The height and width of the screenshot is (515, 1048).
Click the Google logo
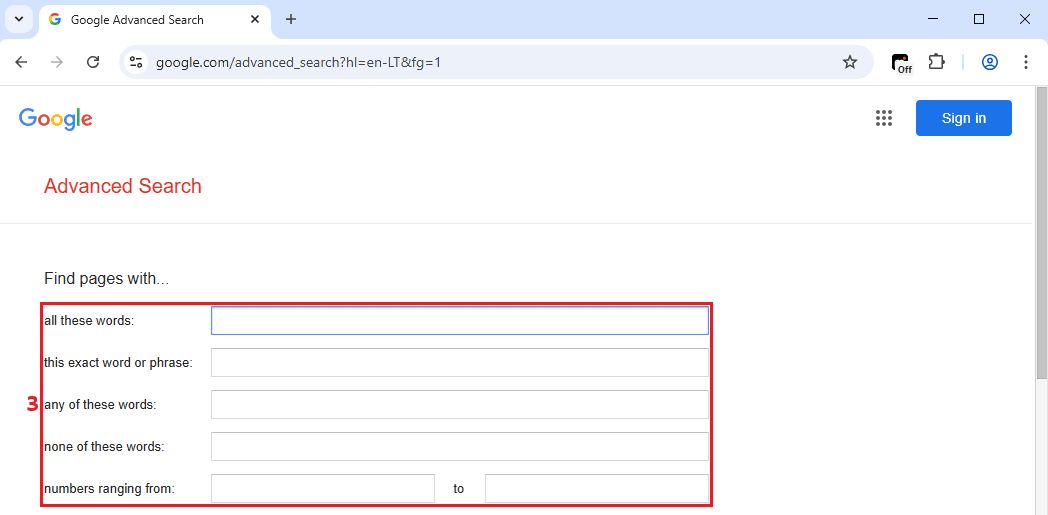(x=56, y=118)
